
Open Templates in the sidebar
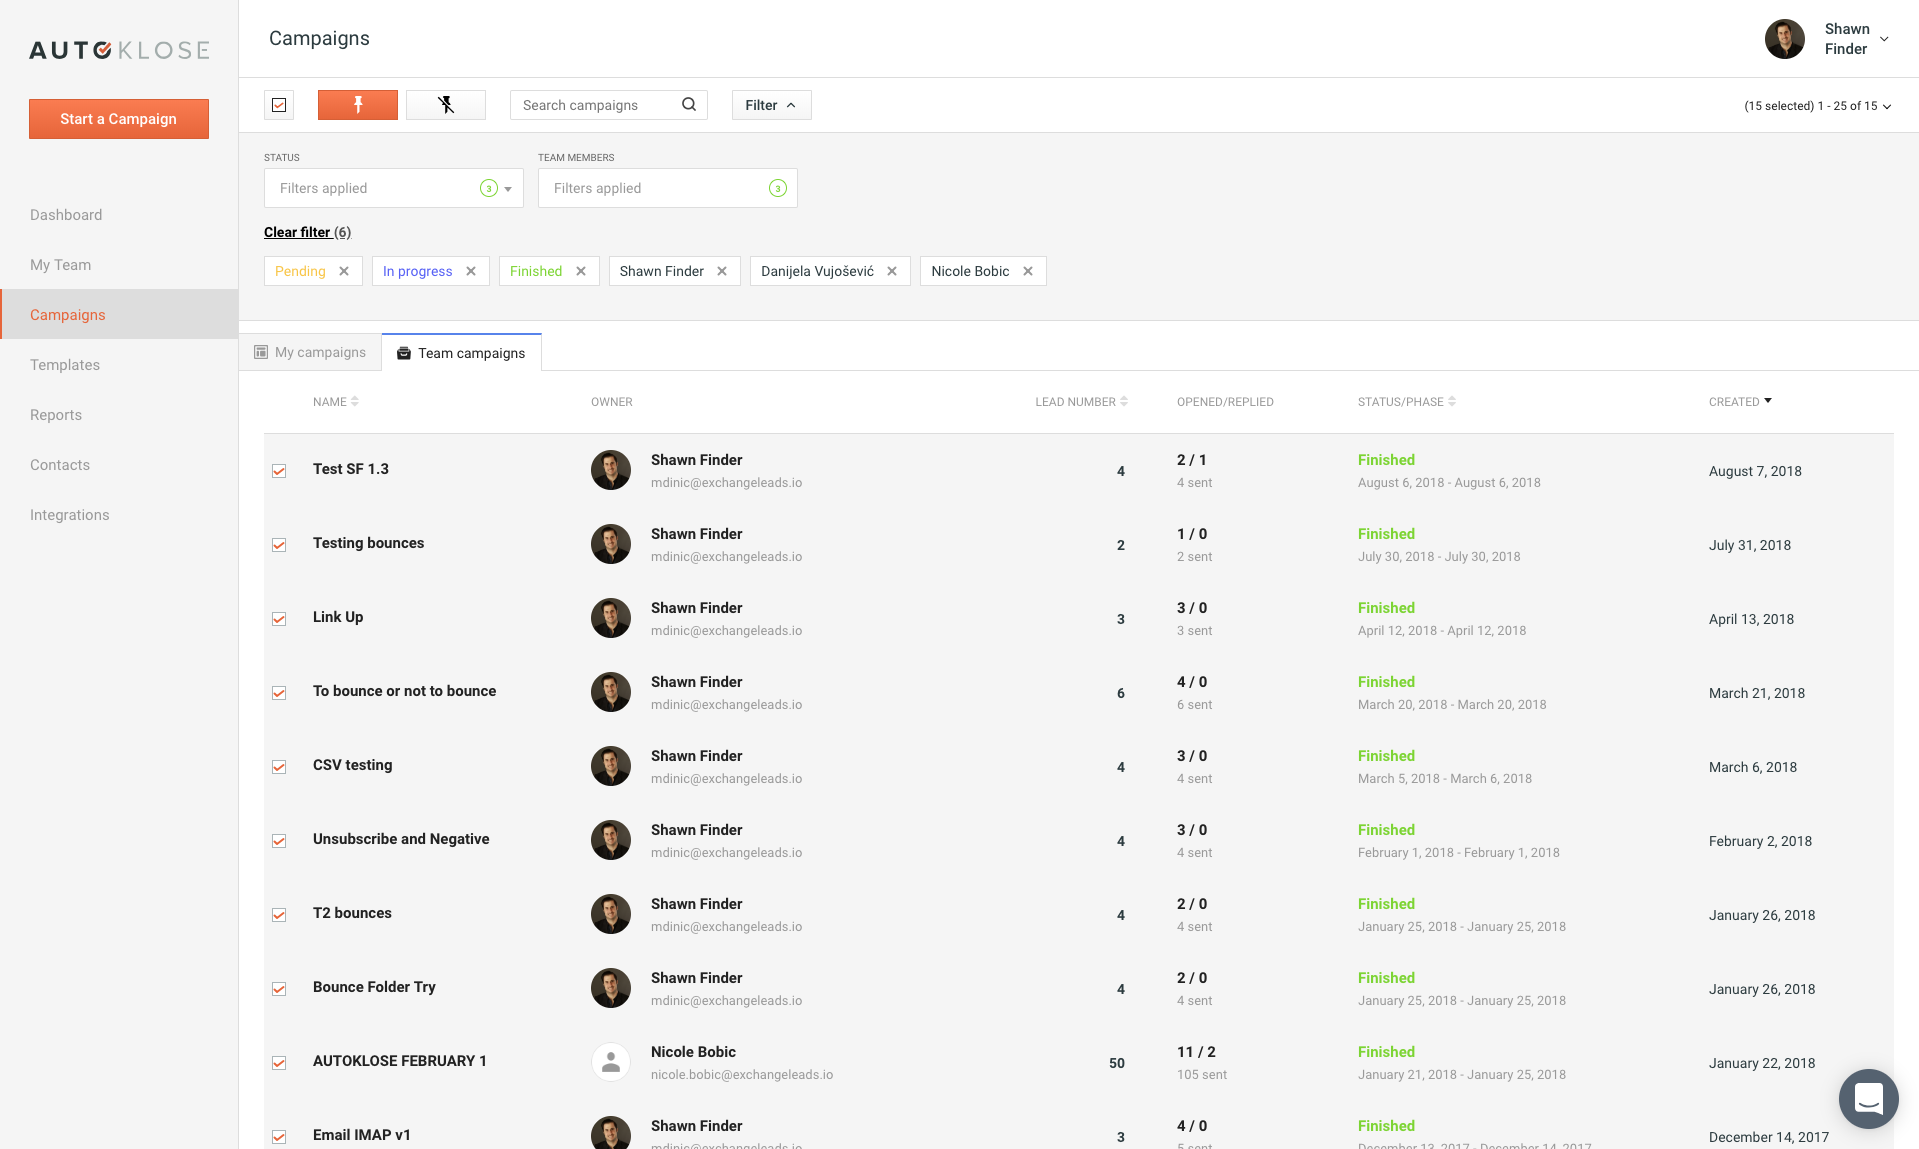tap(65, 365)
